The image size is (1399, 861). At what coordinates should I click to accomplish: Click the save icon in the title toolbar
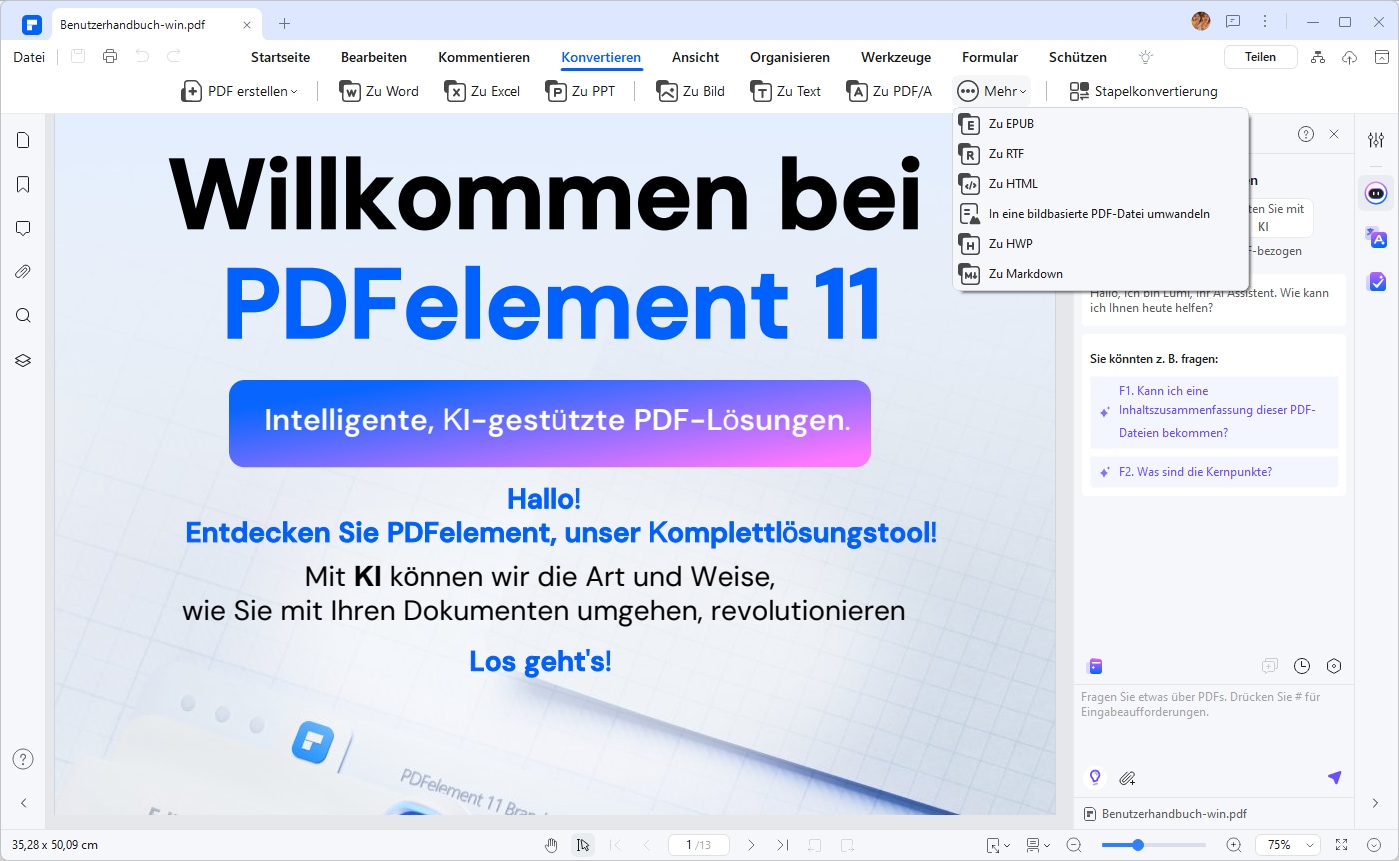click(x=78, y=57)
